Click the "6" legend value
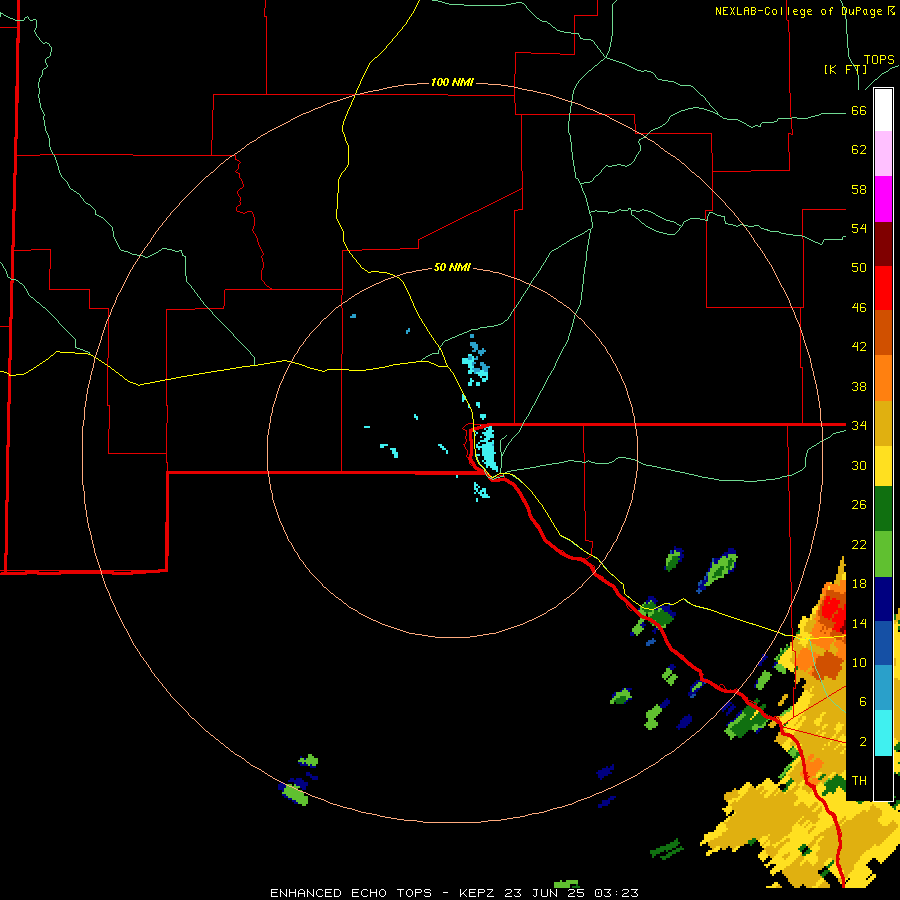 [x=862, y=702]
